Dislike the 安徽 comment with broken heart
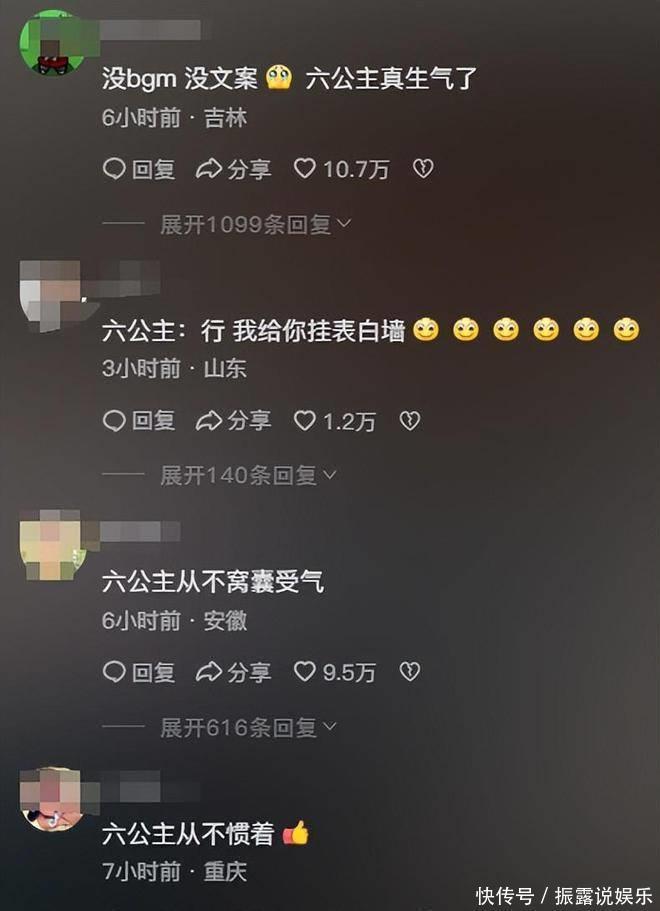Image resolution: width=660 pixels, height=911 pixels. coord(410,672)
